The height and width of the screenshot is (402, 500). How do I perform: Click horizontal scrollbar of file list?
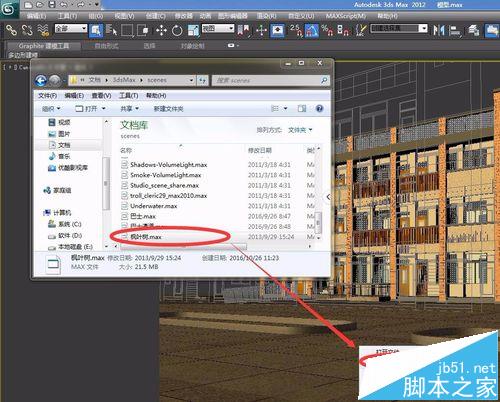tap(183, 247)
